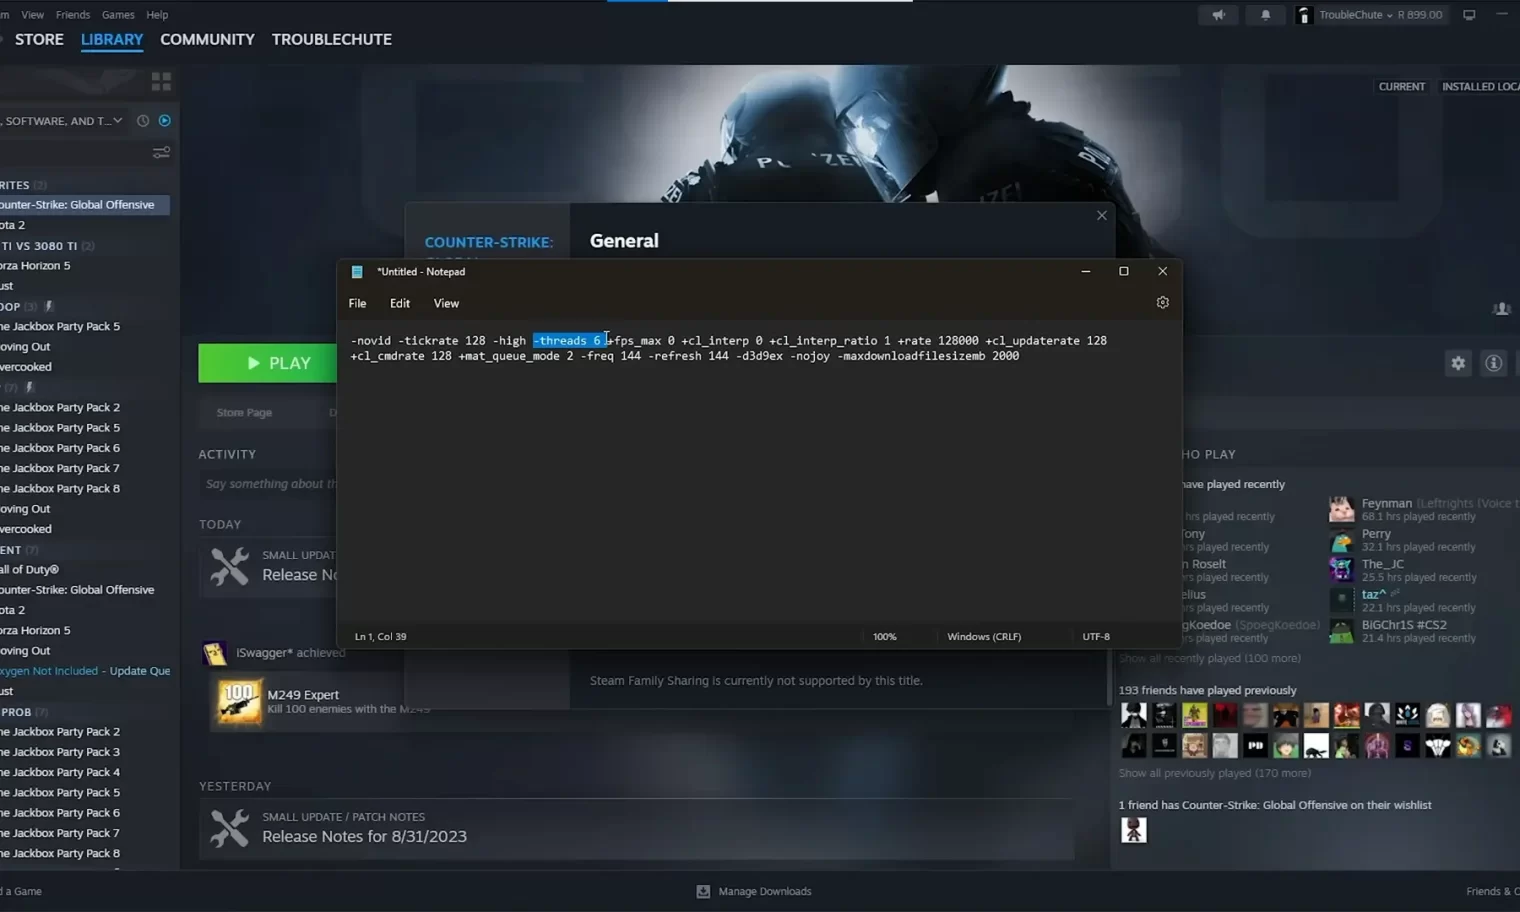Viewport: 1520px width, 912px height.
Task: Click Show all recently played (100 more)
Action: pyautogui.click(x=1210, y=658)
